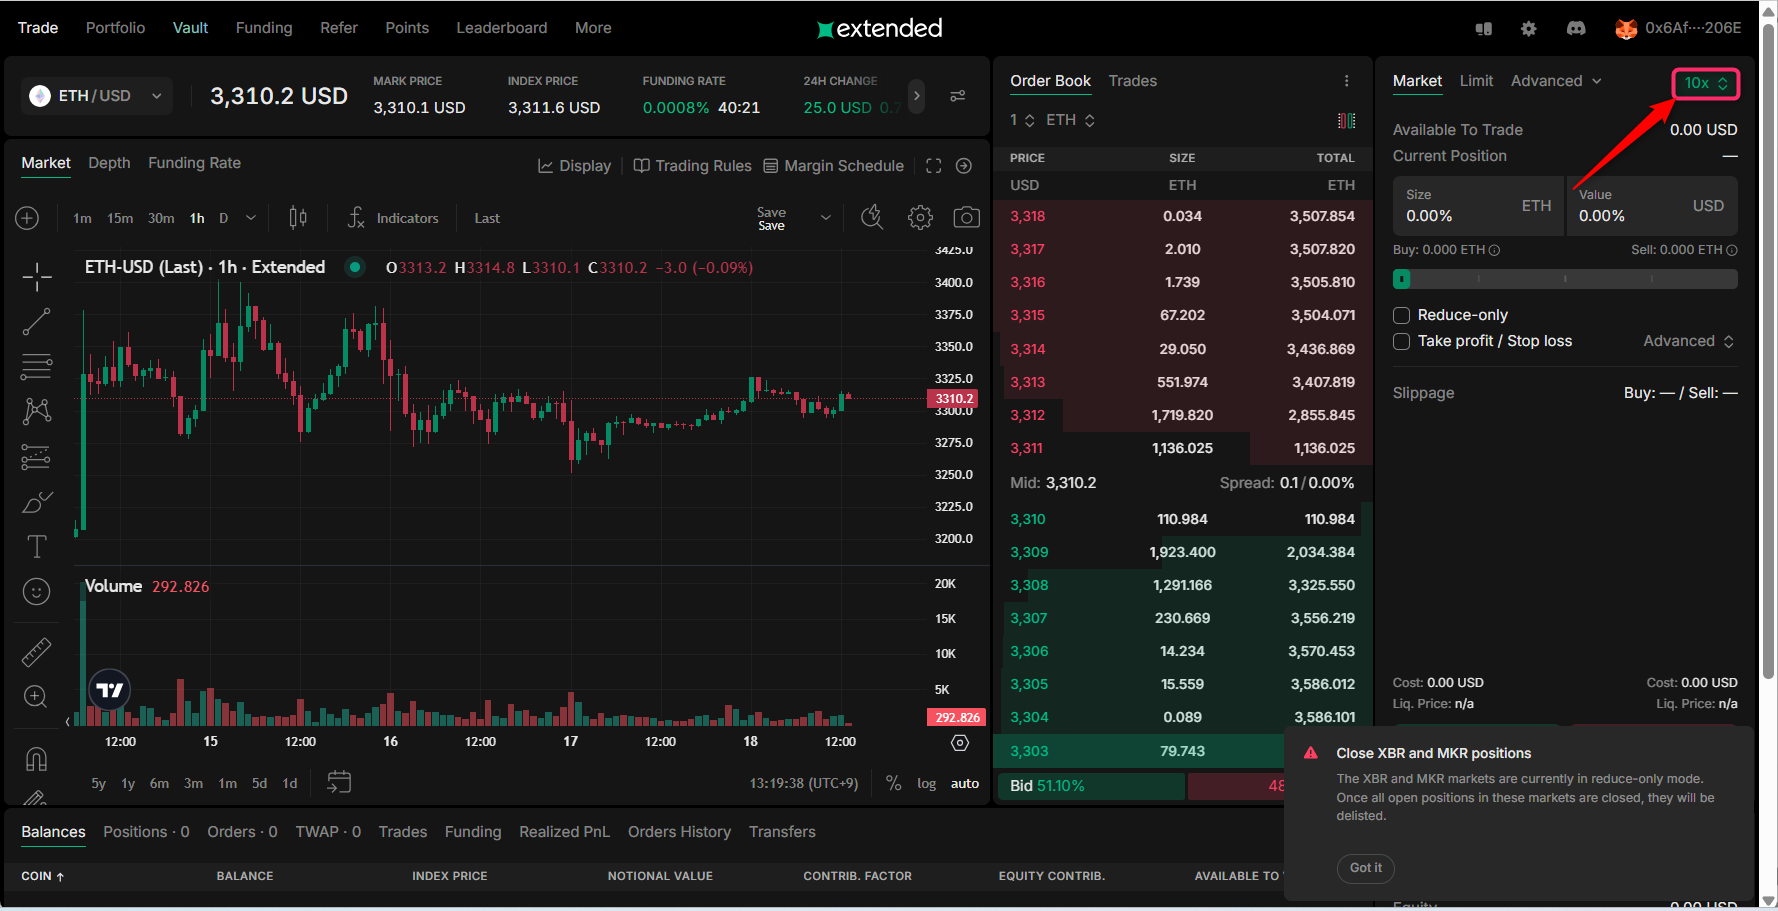Open the Discord icon in header
The width and height of the screenshot is (1778, 911).
point(1576,29)
